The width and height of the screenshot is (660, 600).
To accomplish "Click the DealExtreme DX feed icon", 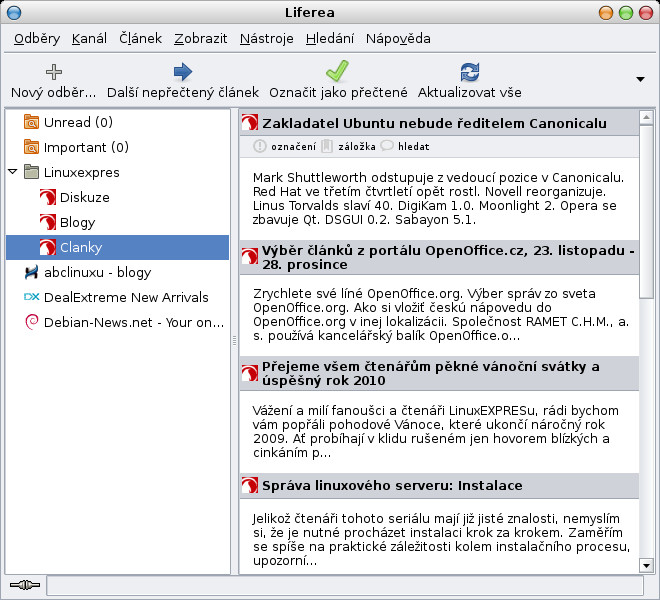I will (32, 297).
